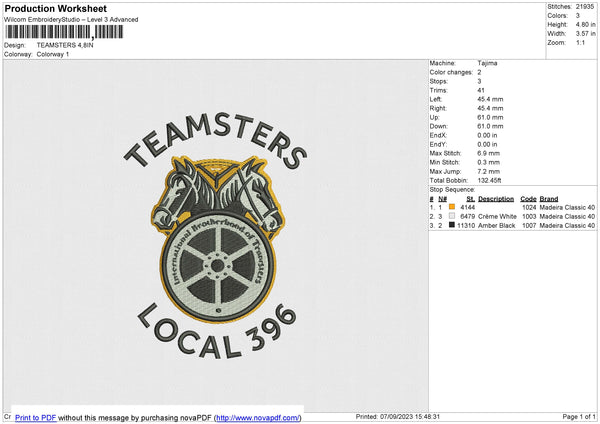Image resolution: width=600 pixels, height=424 pixels.
Task: Click the 'Description' column header
Action: point(496,199)
